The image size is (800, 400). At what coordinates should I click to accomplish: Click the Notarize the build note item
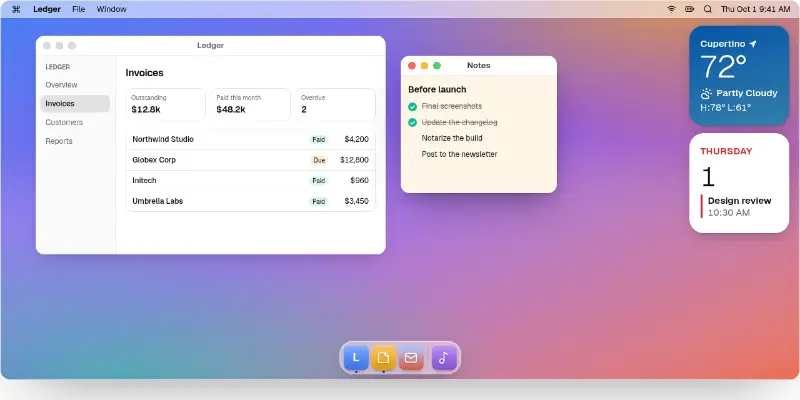(x=452, y=138)
